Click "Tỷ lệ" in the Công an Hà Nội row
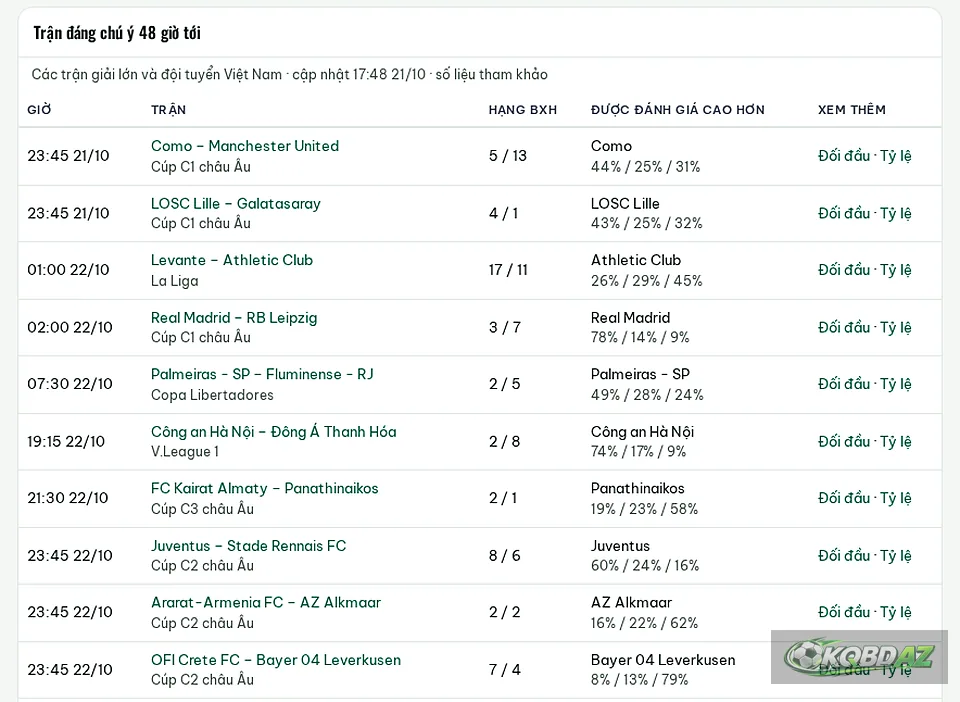The height and width of the screenshot is (702, 960). pyautogui.click(x=896, y=441)
